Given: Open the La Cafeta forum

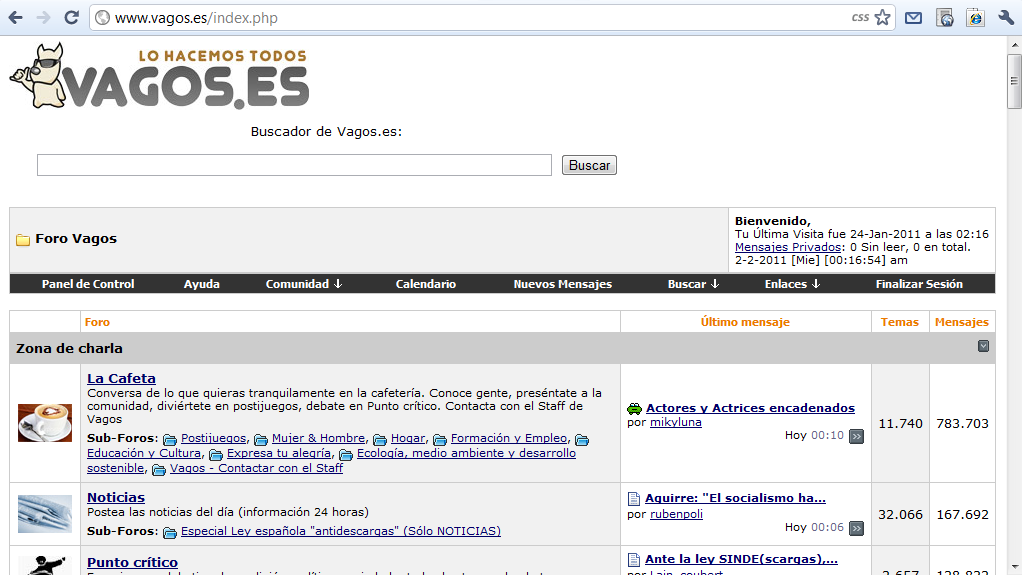Looking at the screenshot, I should pyautogui.click(x=121, y=378).
